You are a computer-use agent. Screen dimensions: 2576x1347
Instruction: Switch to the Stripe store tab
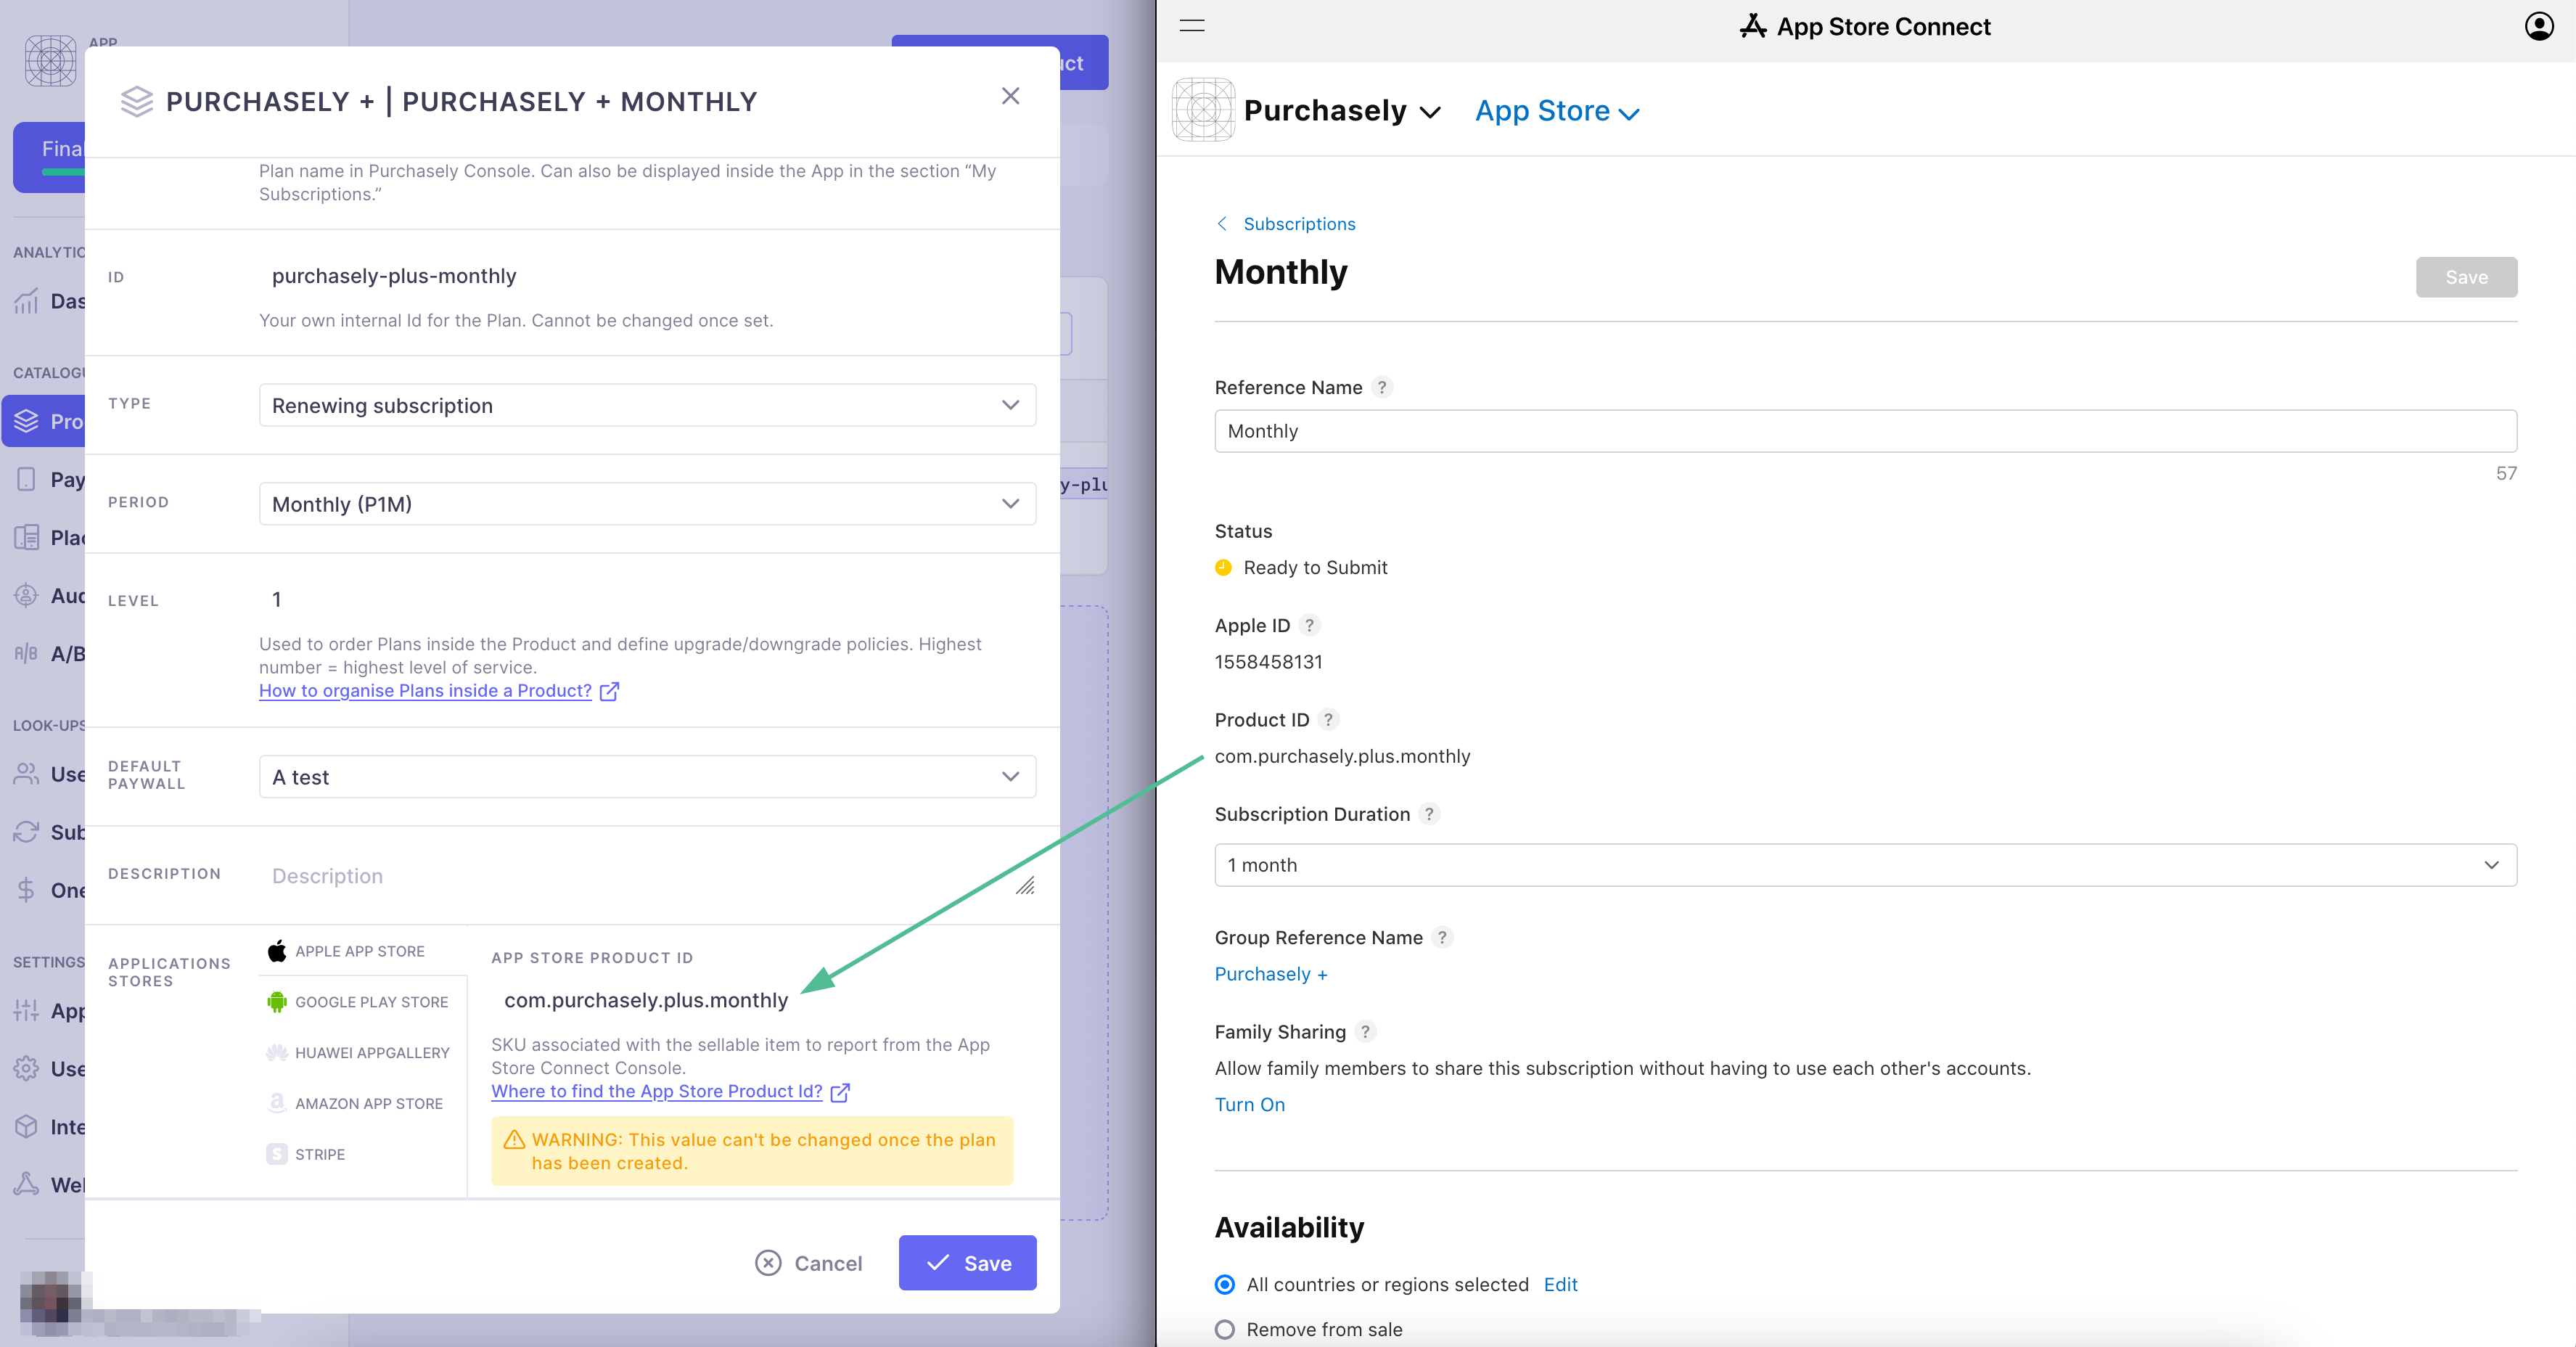[x=319, y=1154]
